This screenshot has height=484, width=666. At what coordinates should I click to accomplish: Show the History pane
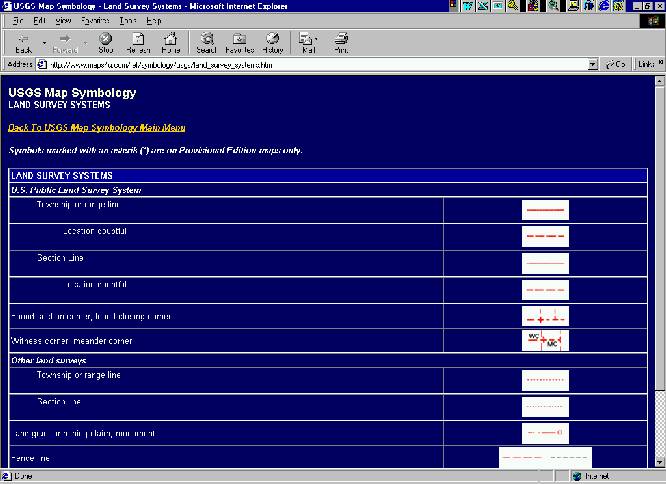(273, 42)
